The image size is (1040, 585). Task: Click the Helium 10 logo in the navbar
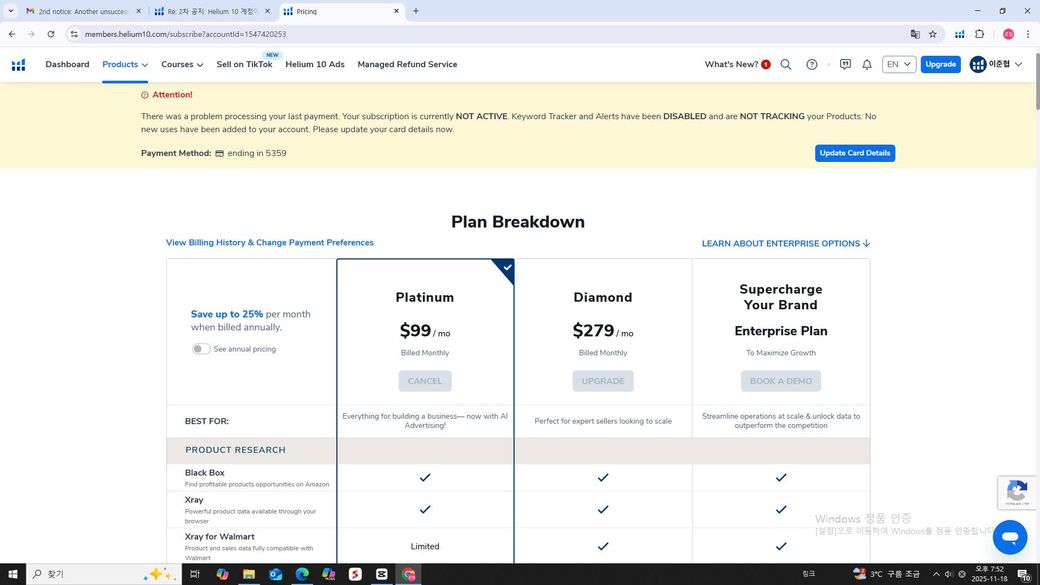[19, 64]
